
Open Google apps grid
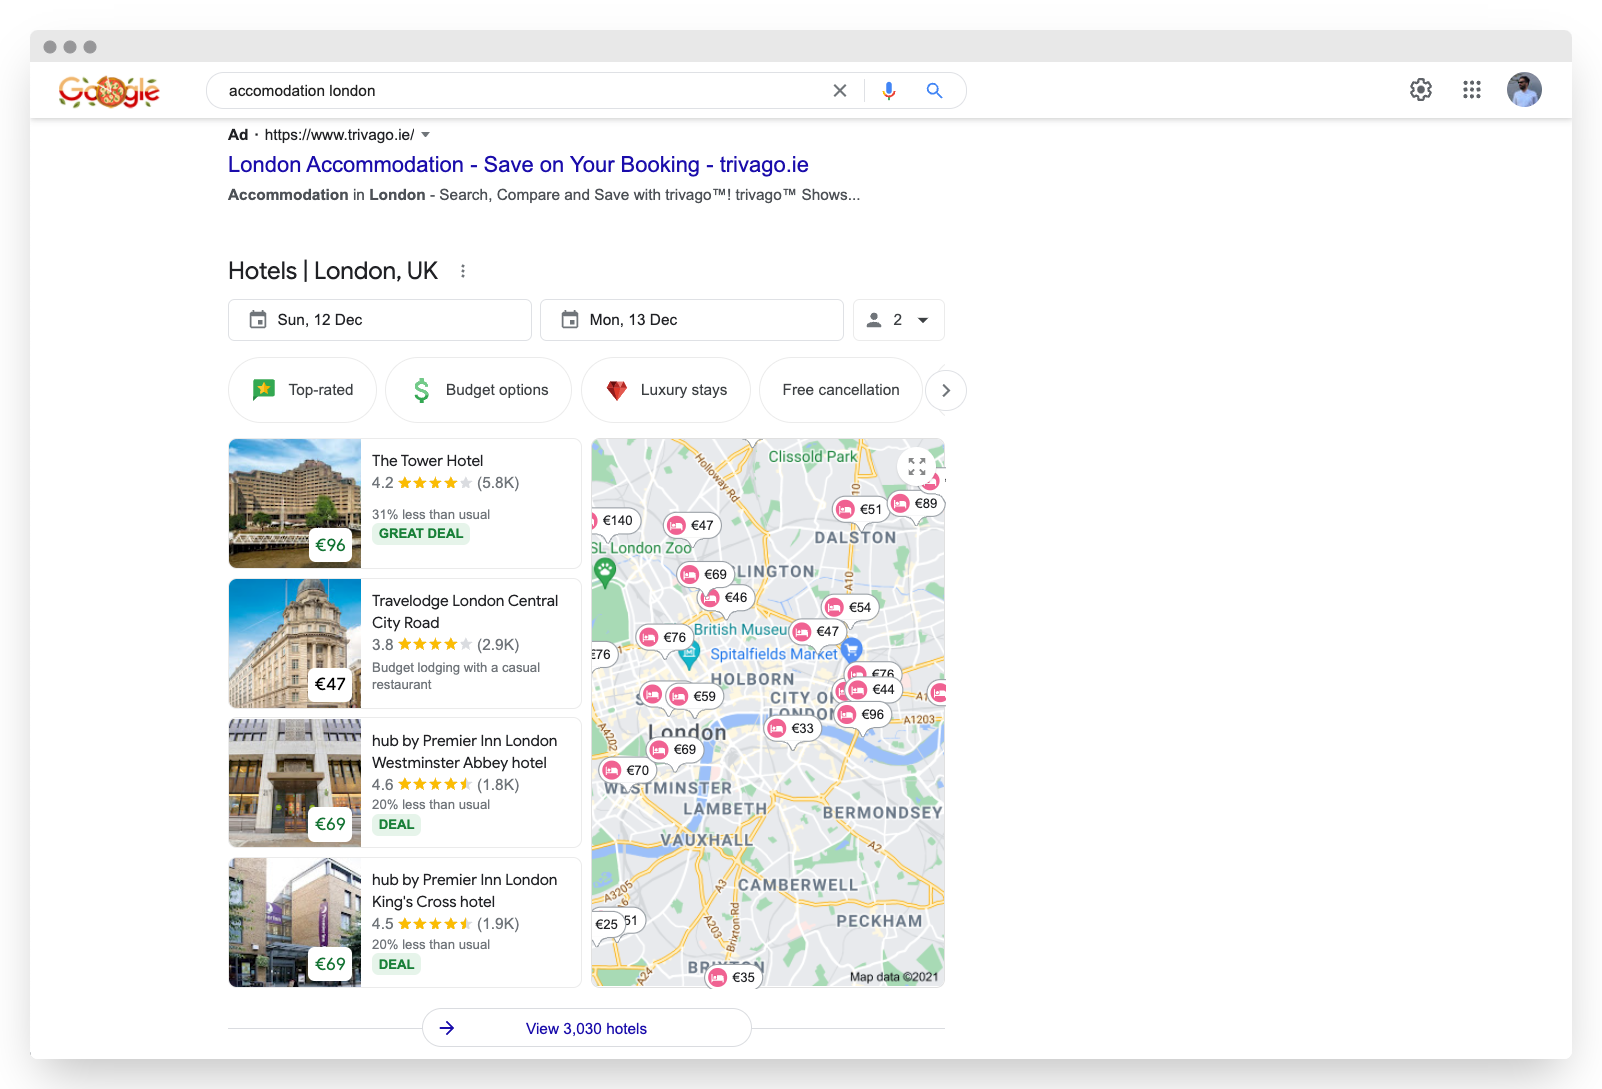coord(1472,90)
